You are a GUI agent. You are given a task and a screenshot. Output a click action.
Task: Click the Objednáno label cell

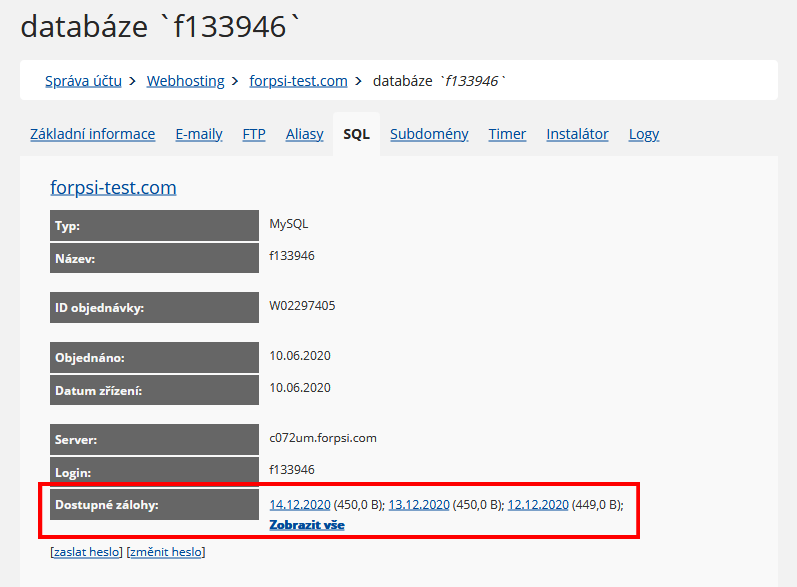click(x=155, y=357)
